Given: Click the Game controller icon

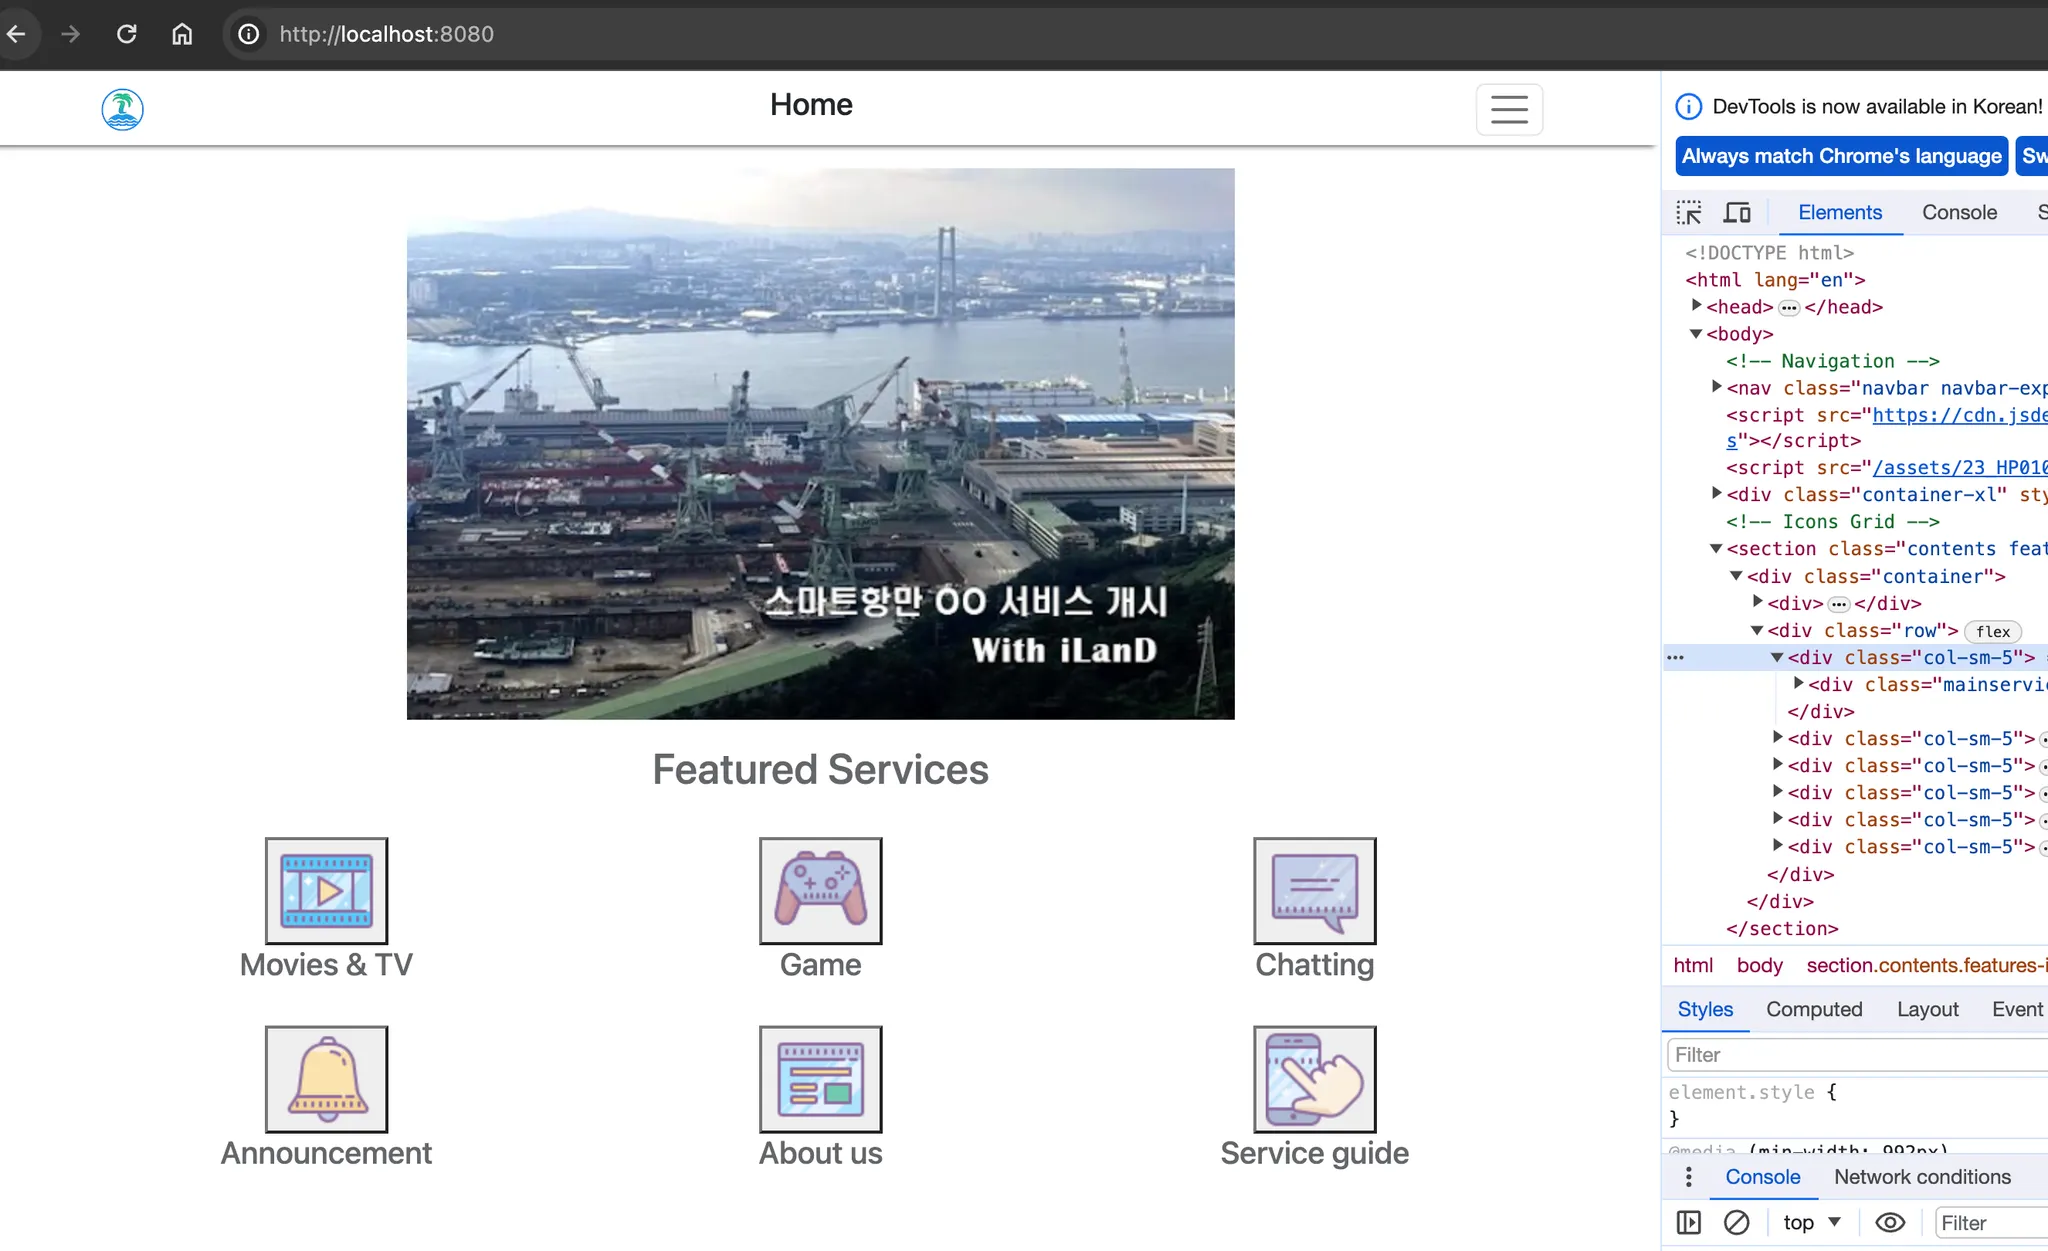Looking at the screenshot, I should pyautogui.click(x=820, y=890).
